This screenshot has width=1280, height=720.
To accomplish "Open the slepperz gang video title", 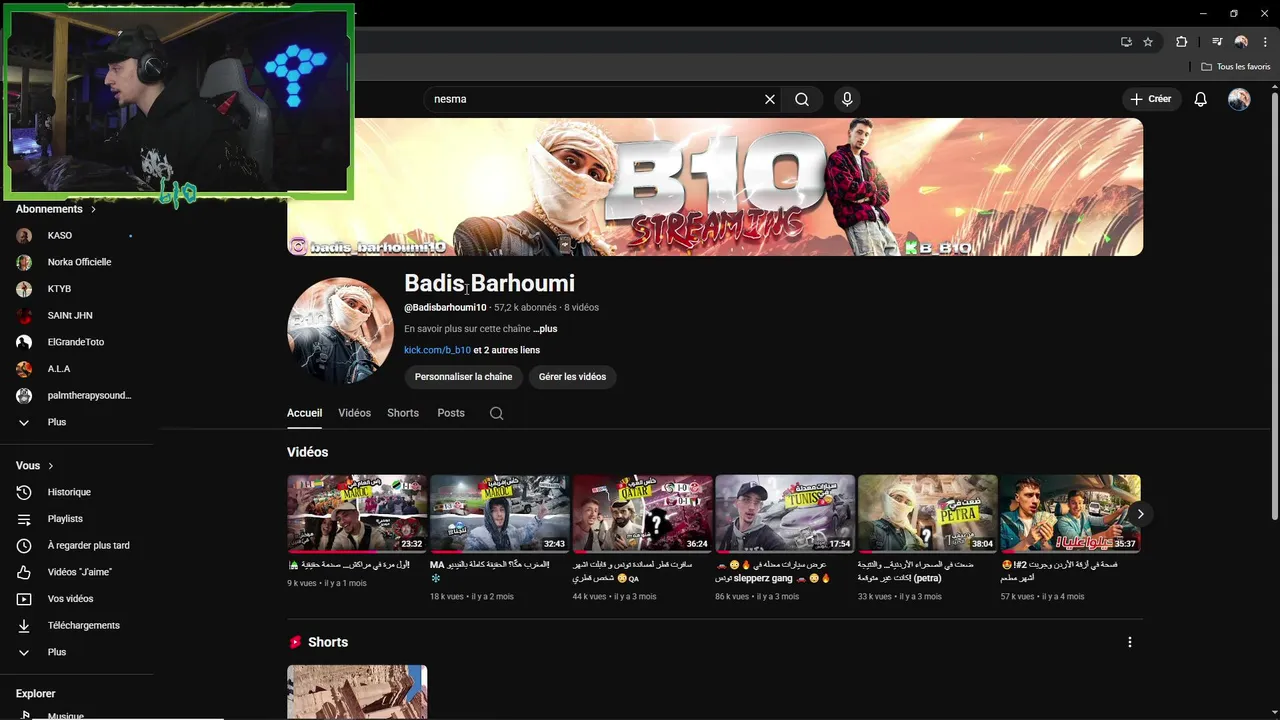I will (x=773, y=571).
